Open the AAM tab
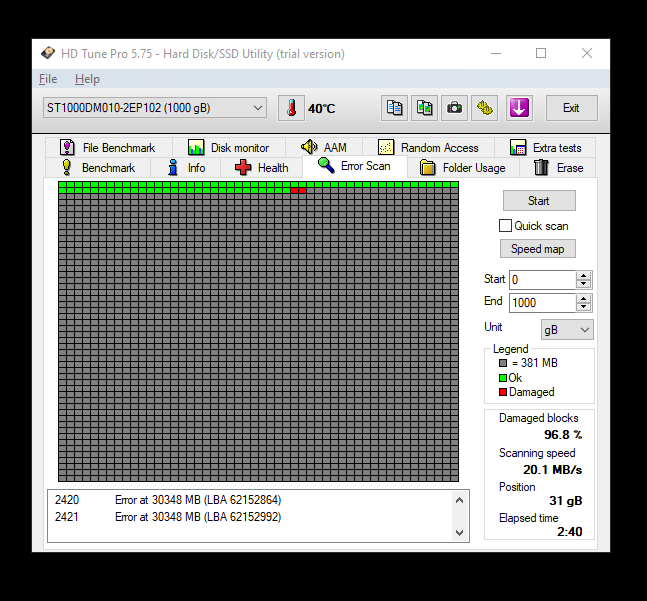 (324, 148)
